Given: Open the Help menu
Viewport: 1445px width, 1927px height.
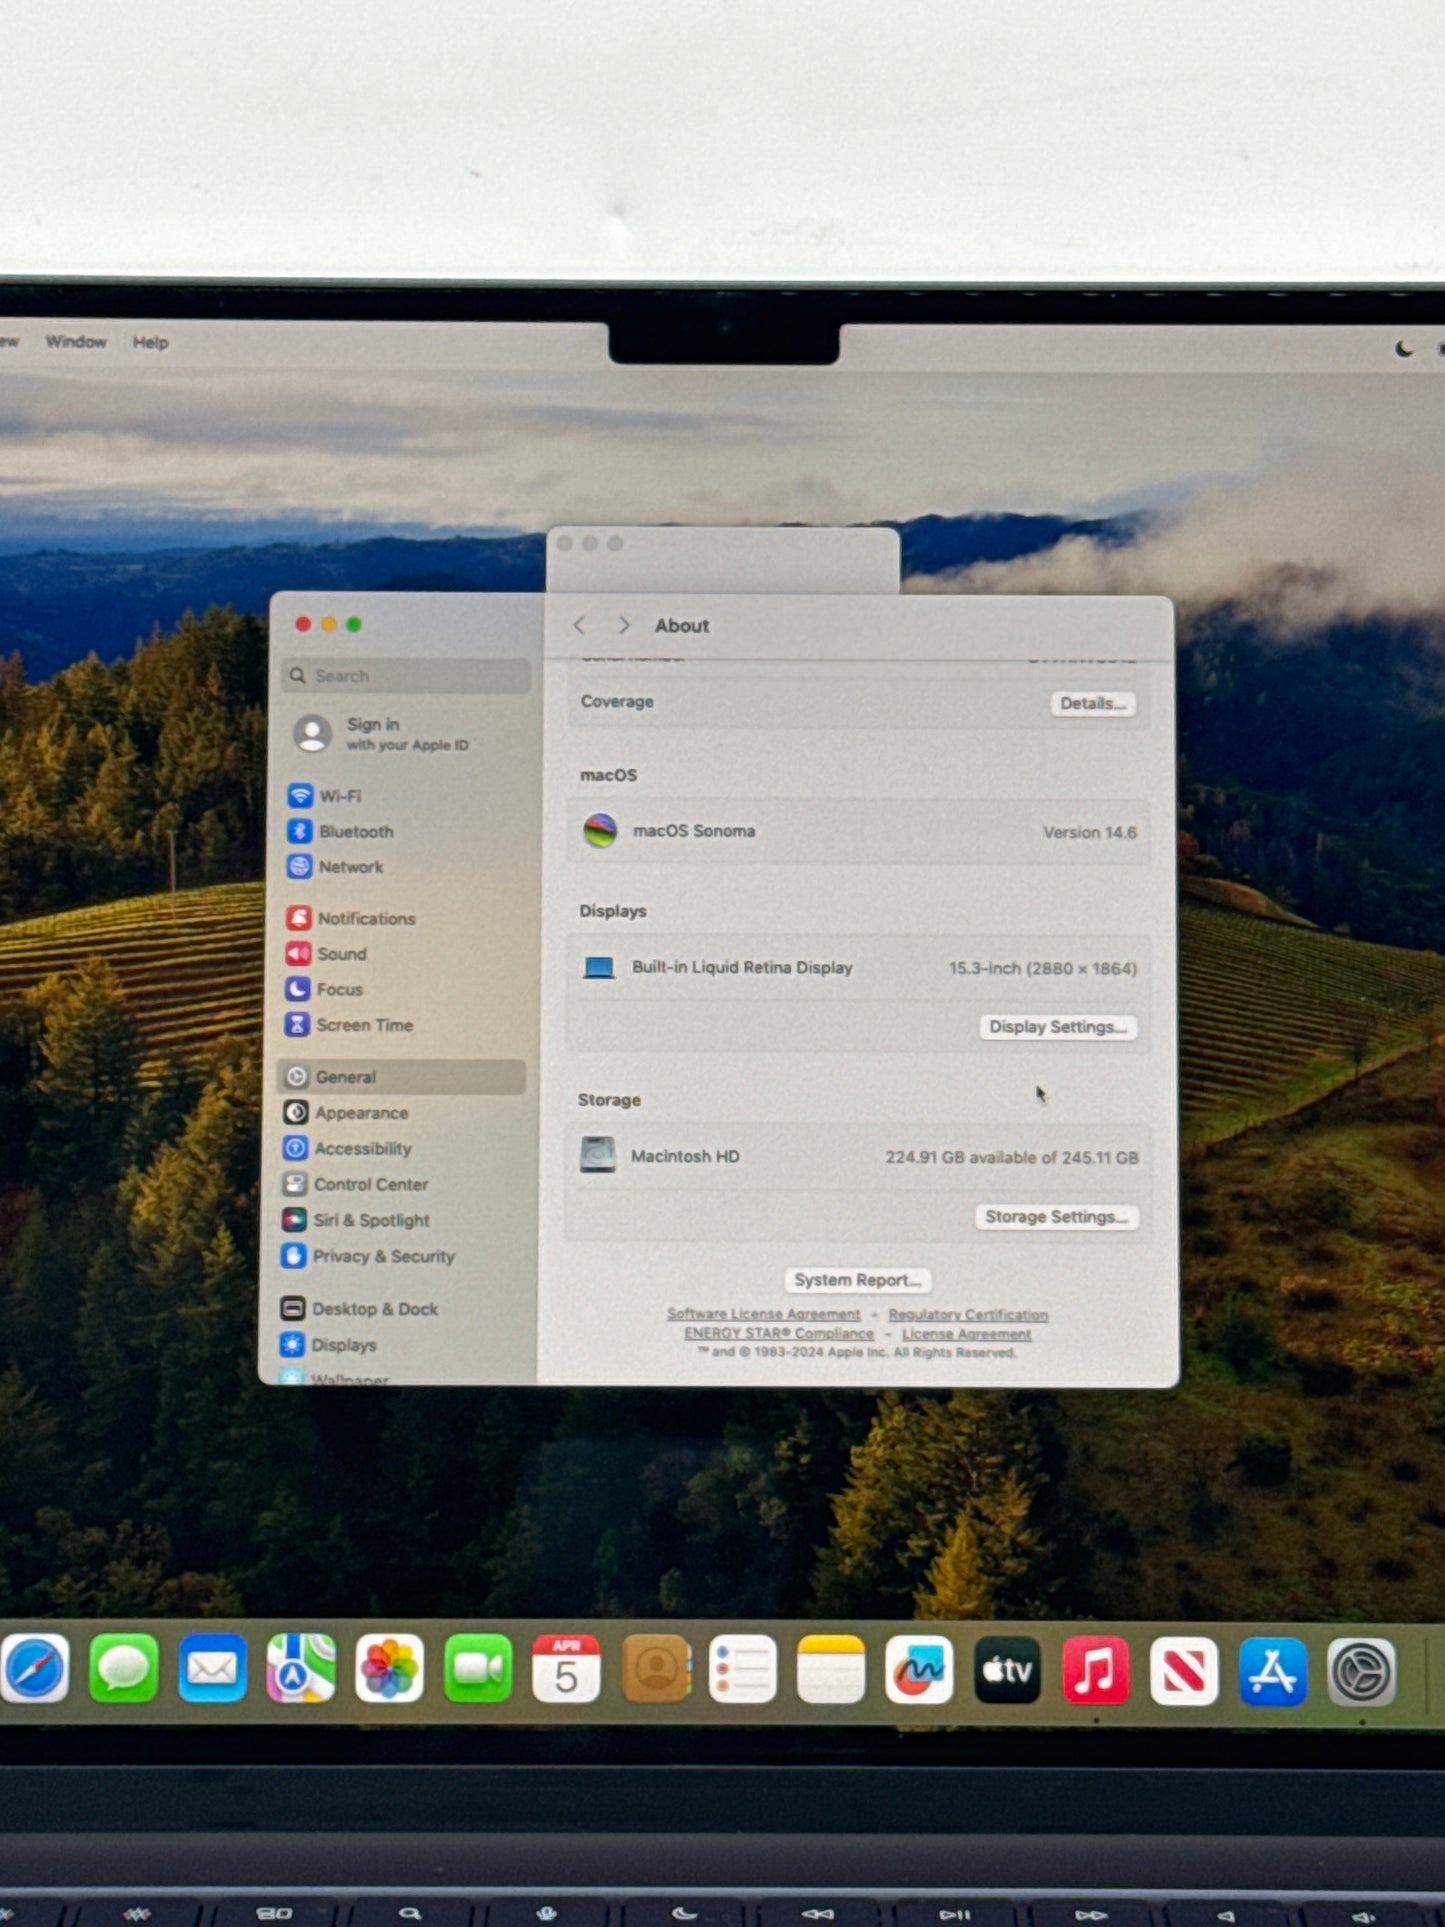Looking at the screenshot, I should (151, 343).
